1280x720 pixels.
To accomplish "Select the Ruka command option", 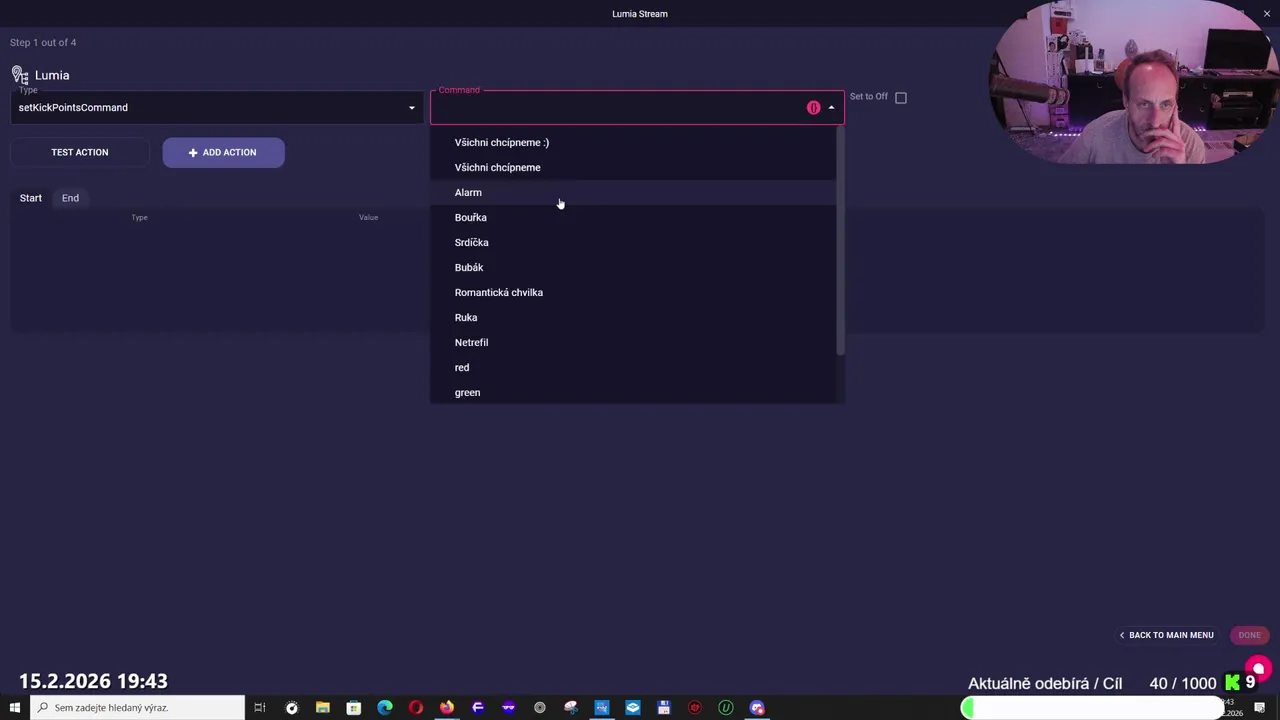I will point(634,317).
